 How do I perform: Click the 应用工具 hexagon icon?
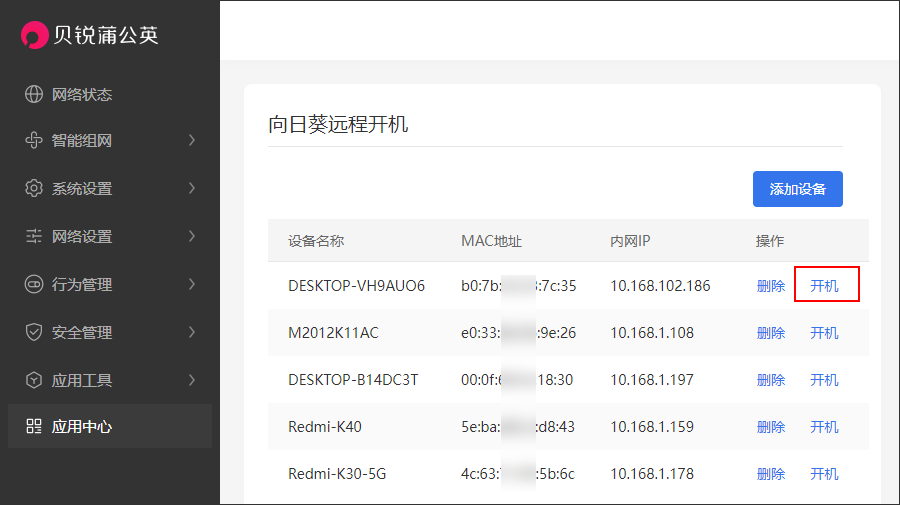[34, 380]
